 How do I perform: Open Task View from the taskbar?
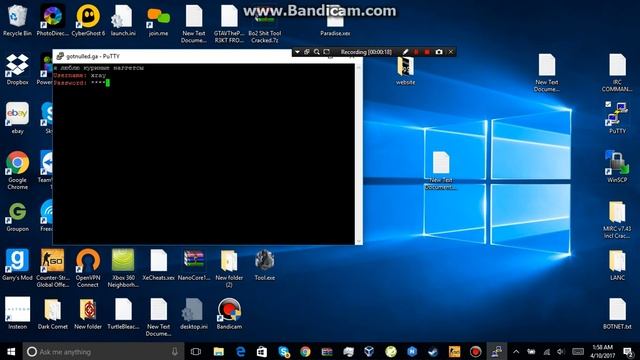(196, 351)
